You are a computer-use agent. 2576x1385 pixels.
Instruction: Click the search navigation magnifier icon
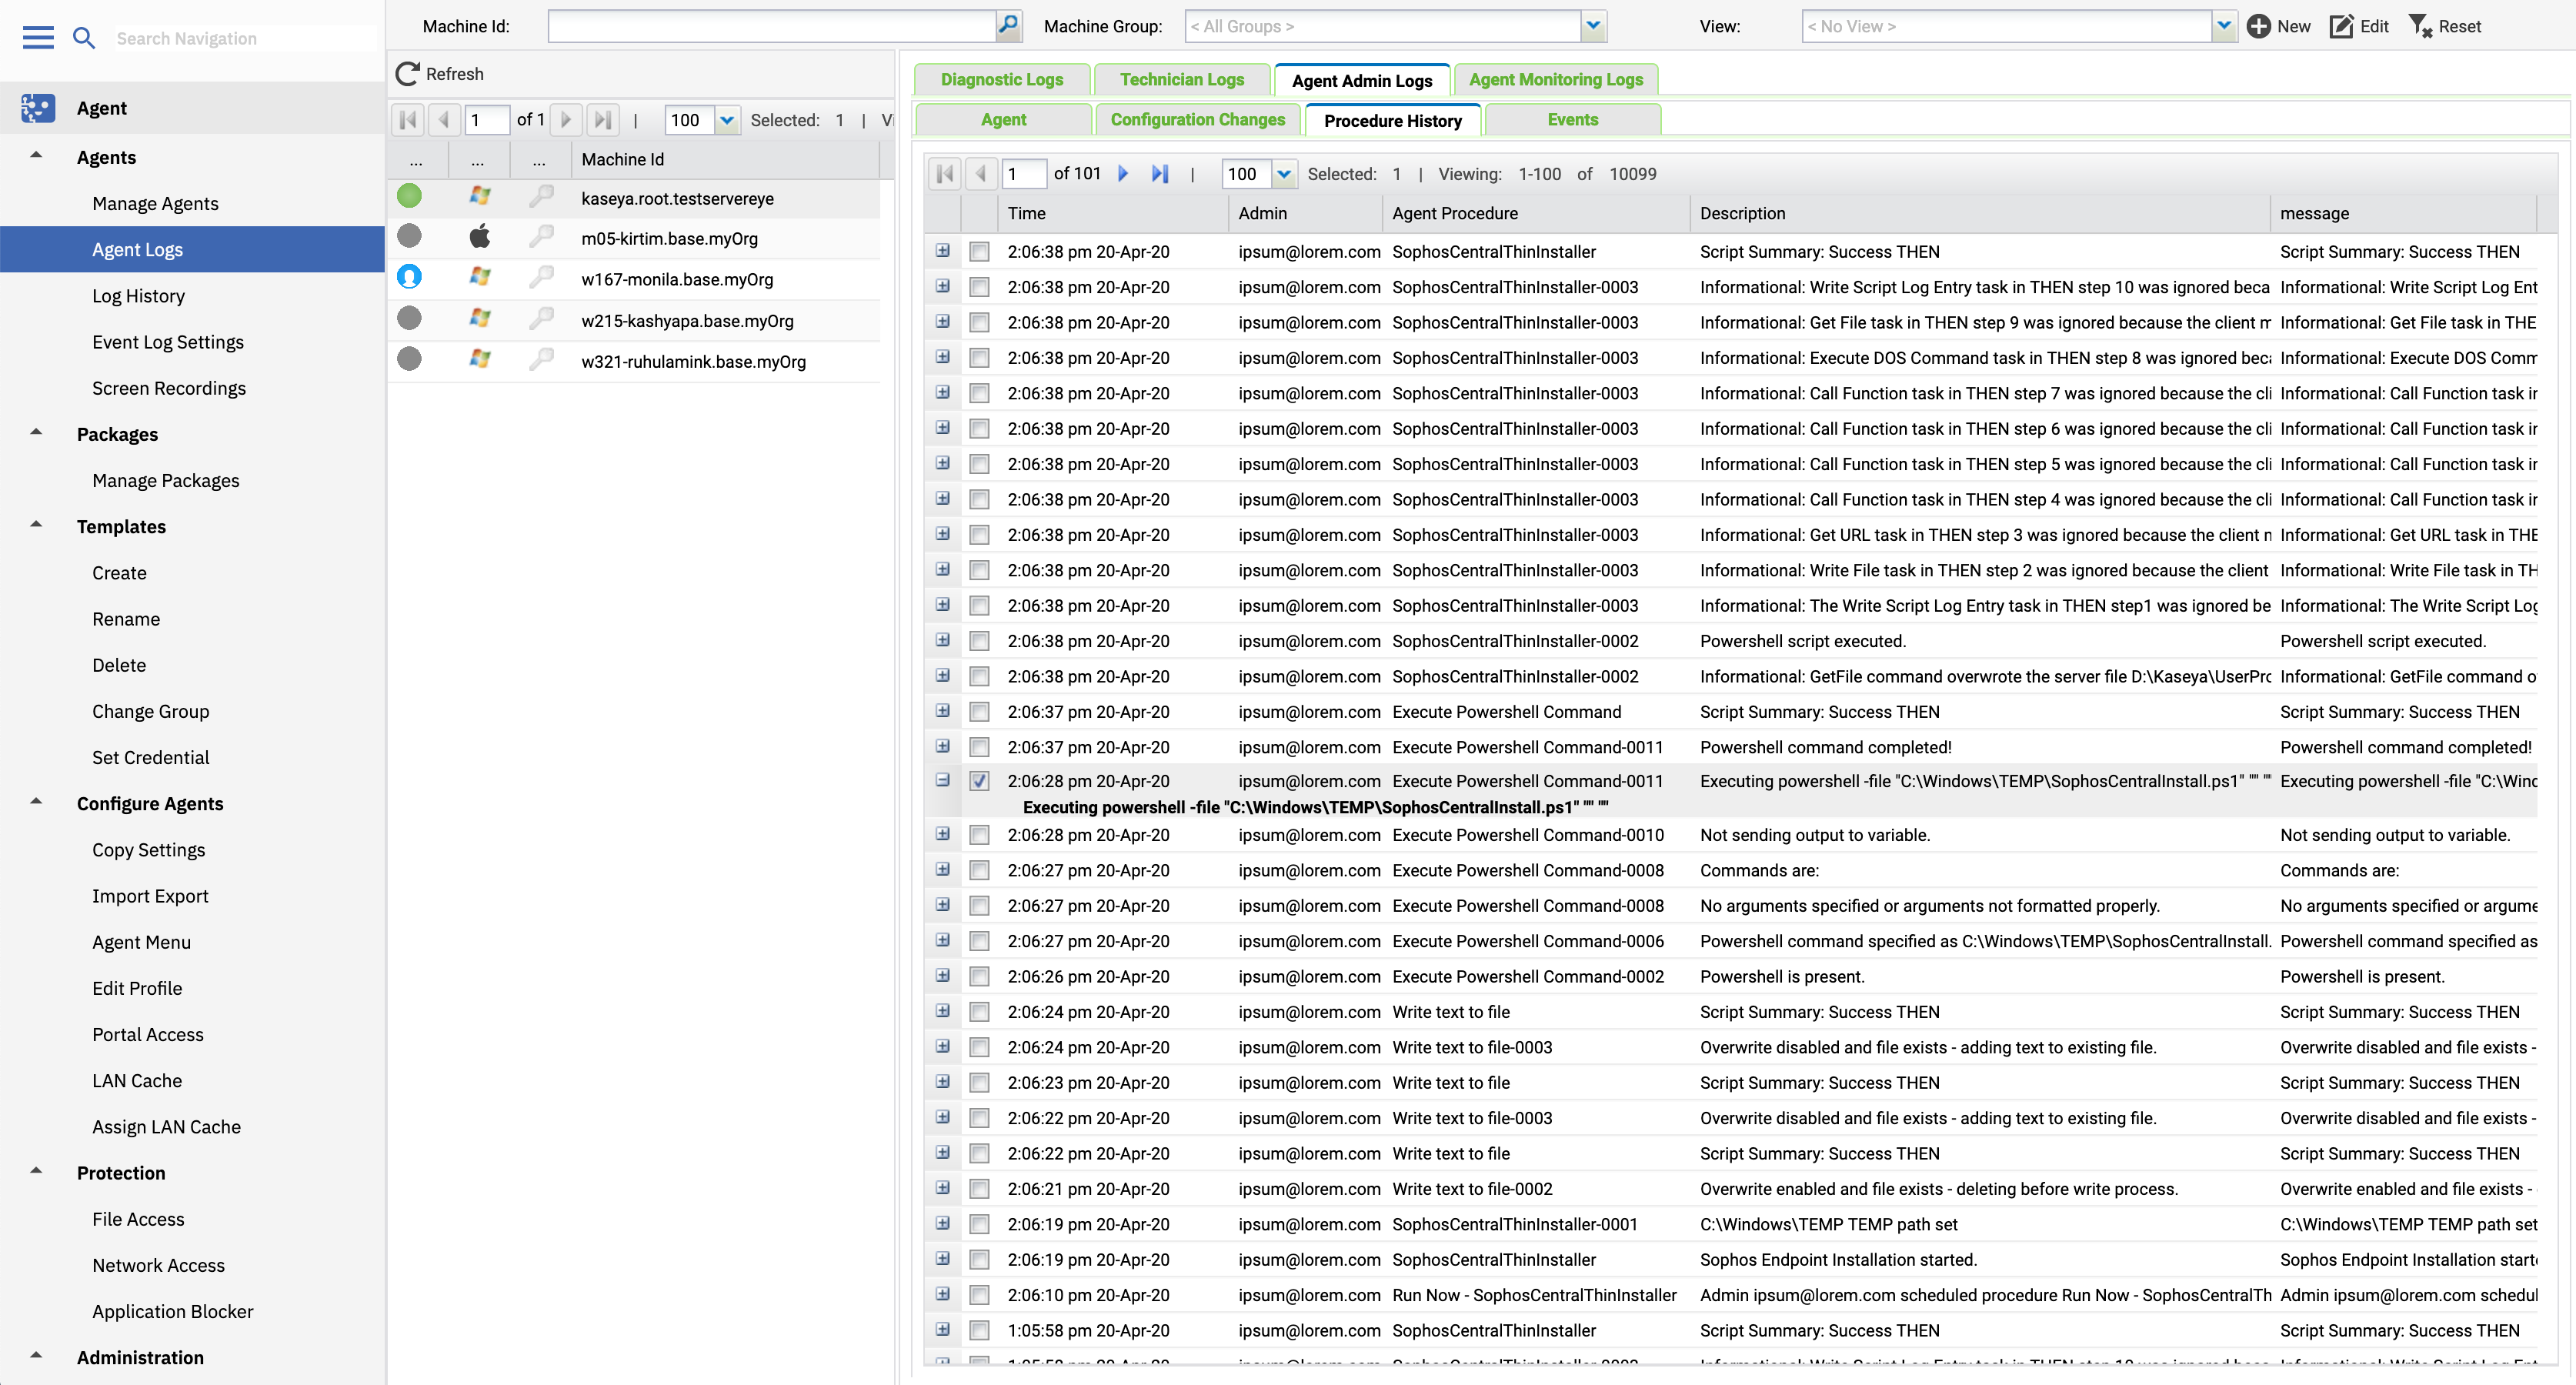(84, 38)
